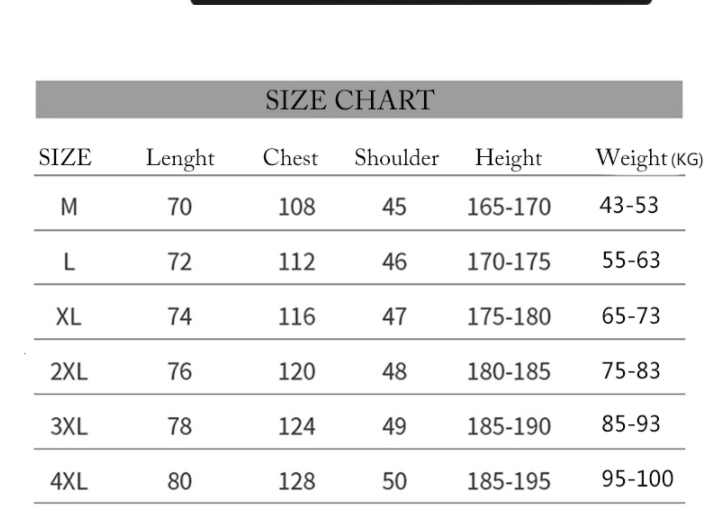The image size is (725, 526).
Task: Click the SIZE column header
Action: pos(65,158)
